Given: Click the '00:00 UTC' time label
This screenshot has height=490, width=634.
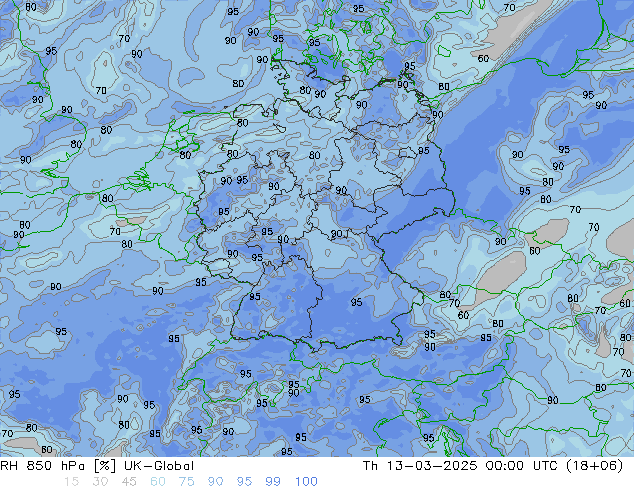Looking at the screenshot, I should (x=523, y=466).
